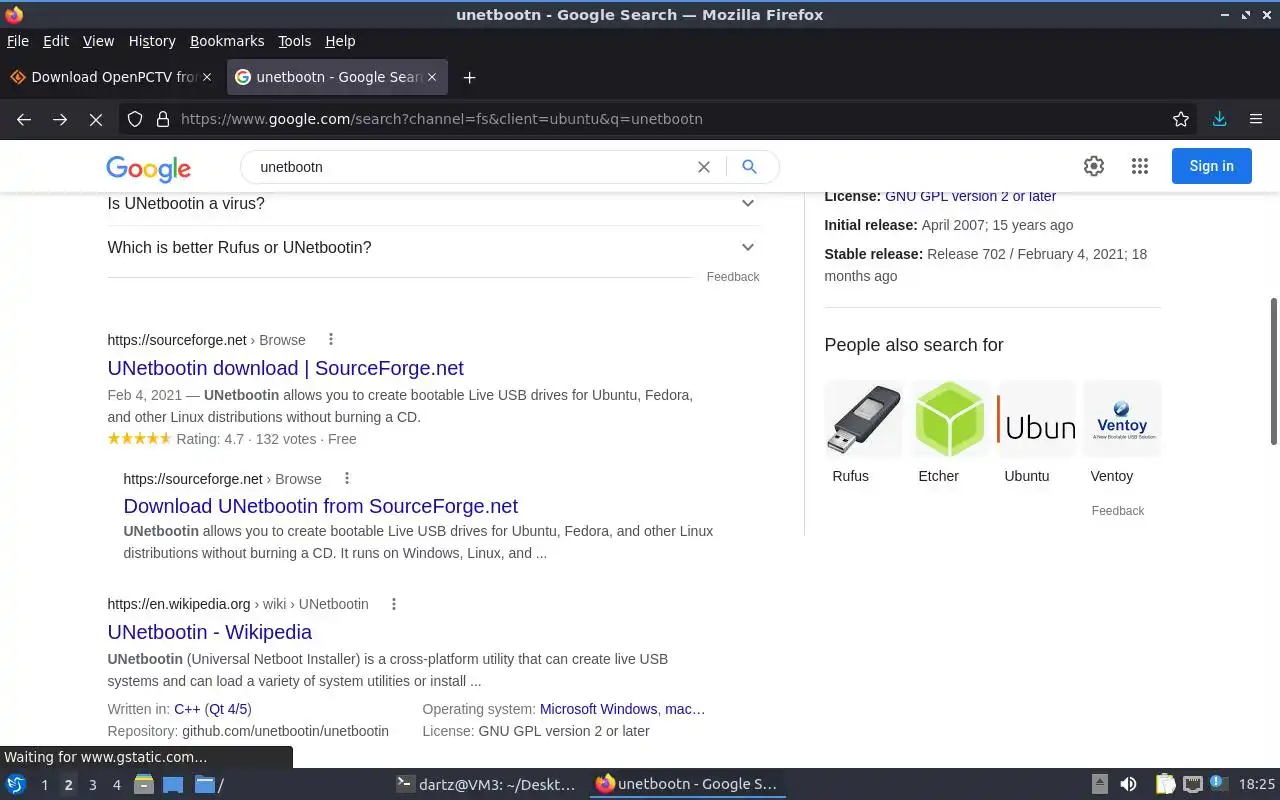Go back to the previous page

[x=24, y=119]
